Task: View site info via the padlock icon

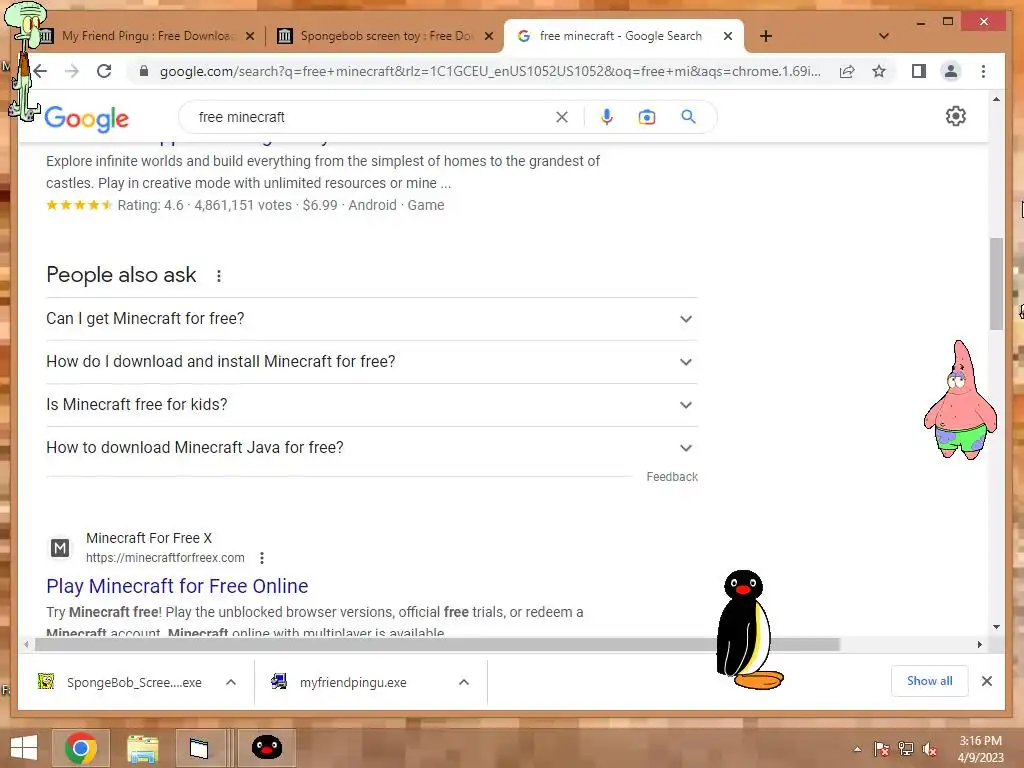Action: (x=144, y=71)
